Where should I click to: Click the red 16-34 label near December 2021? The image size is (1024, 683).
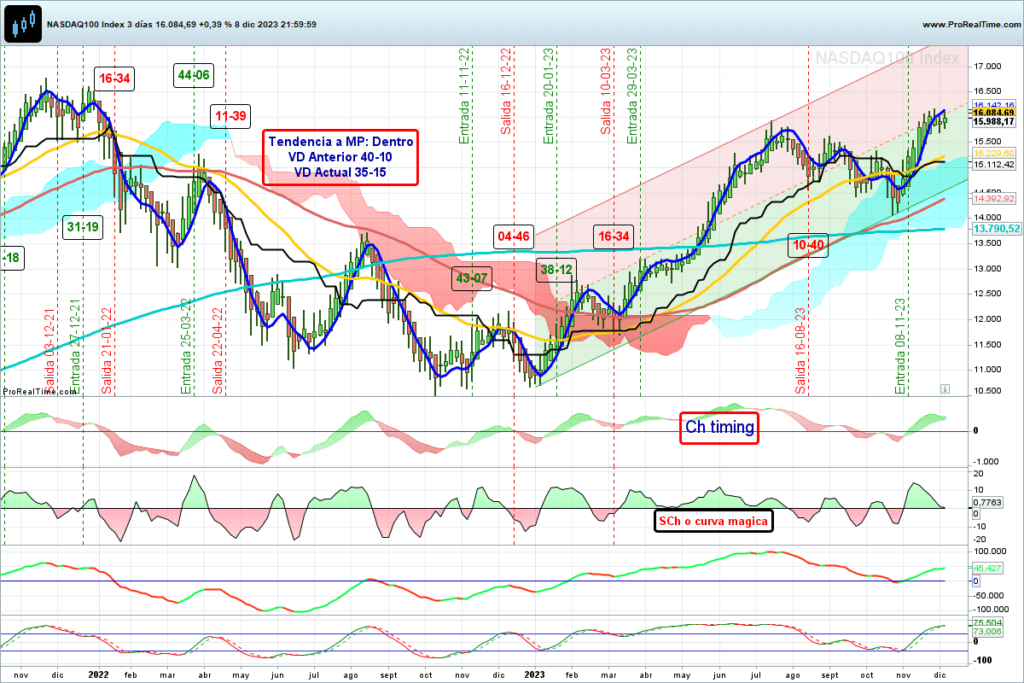114,79
